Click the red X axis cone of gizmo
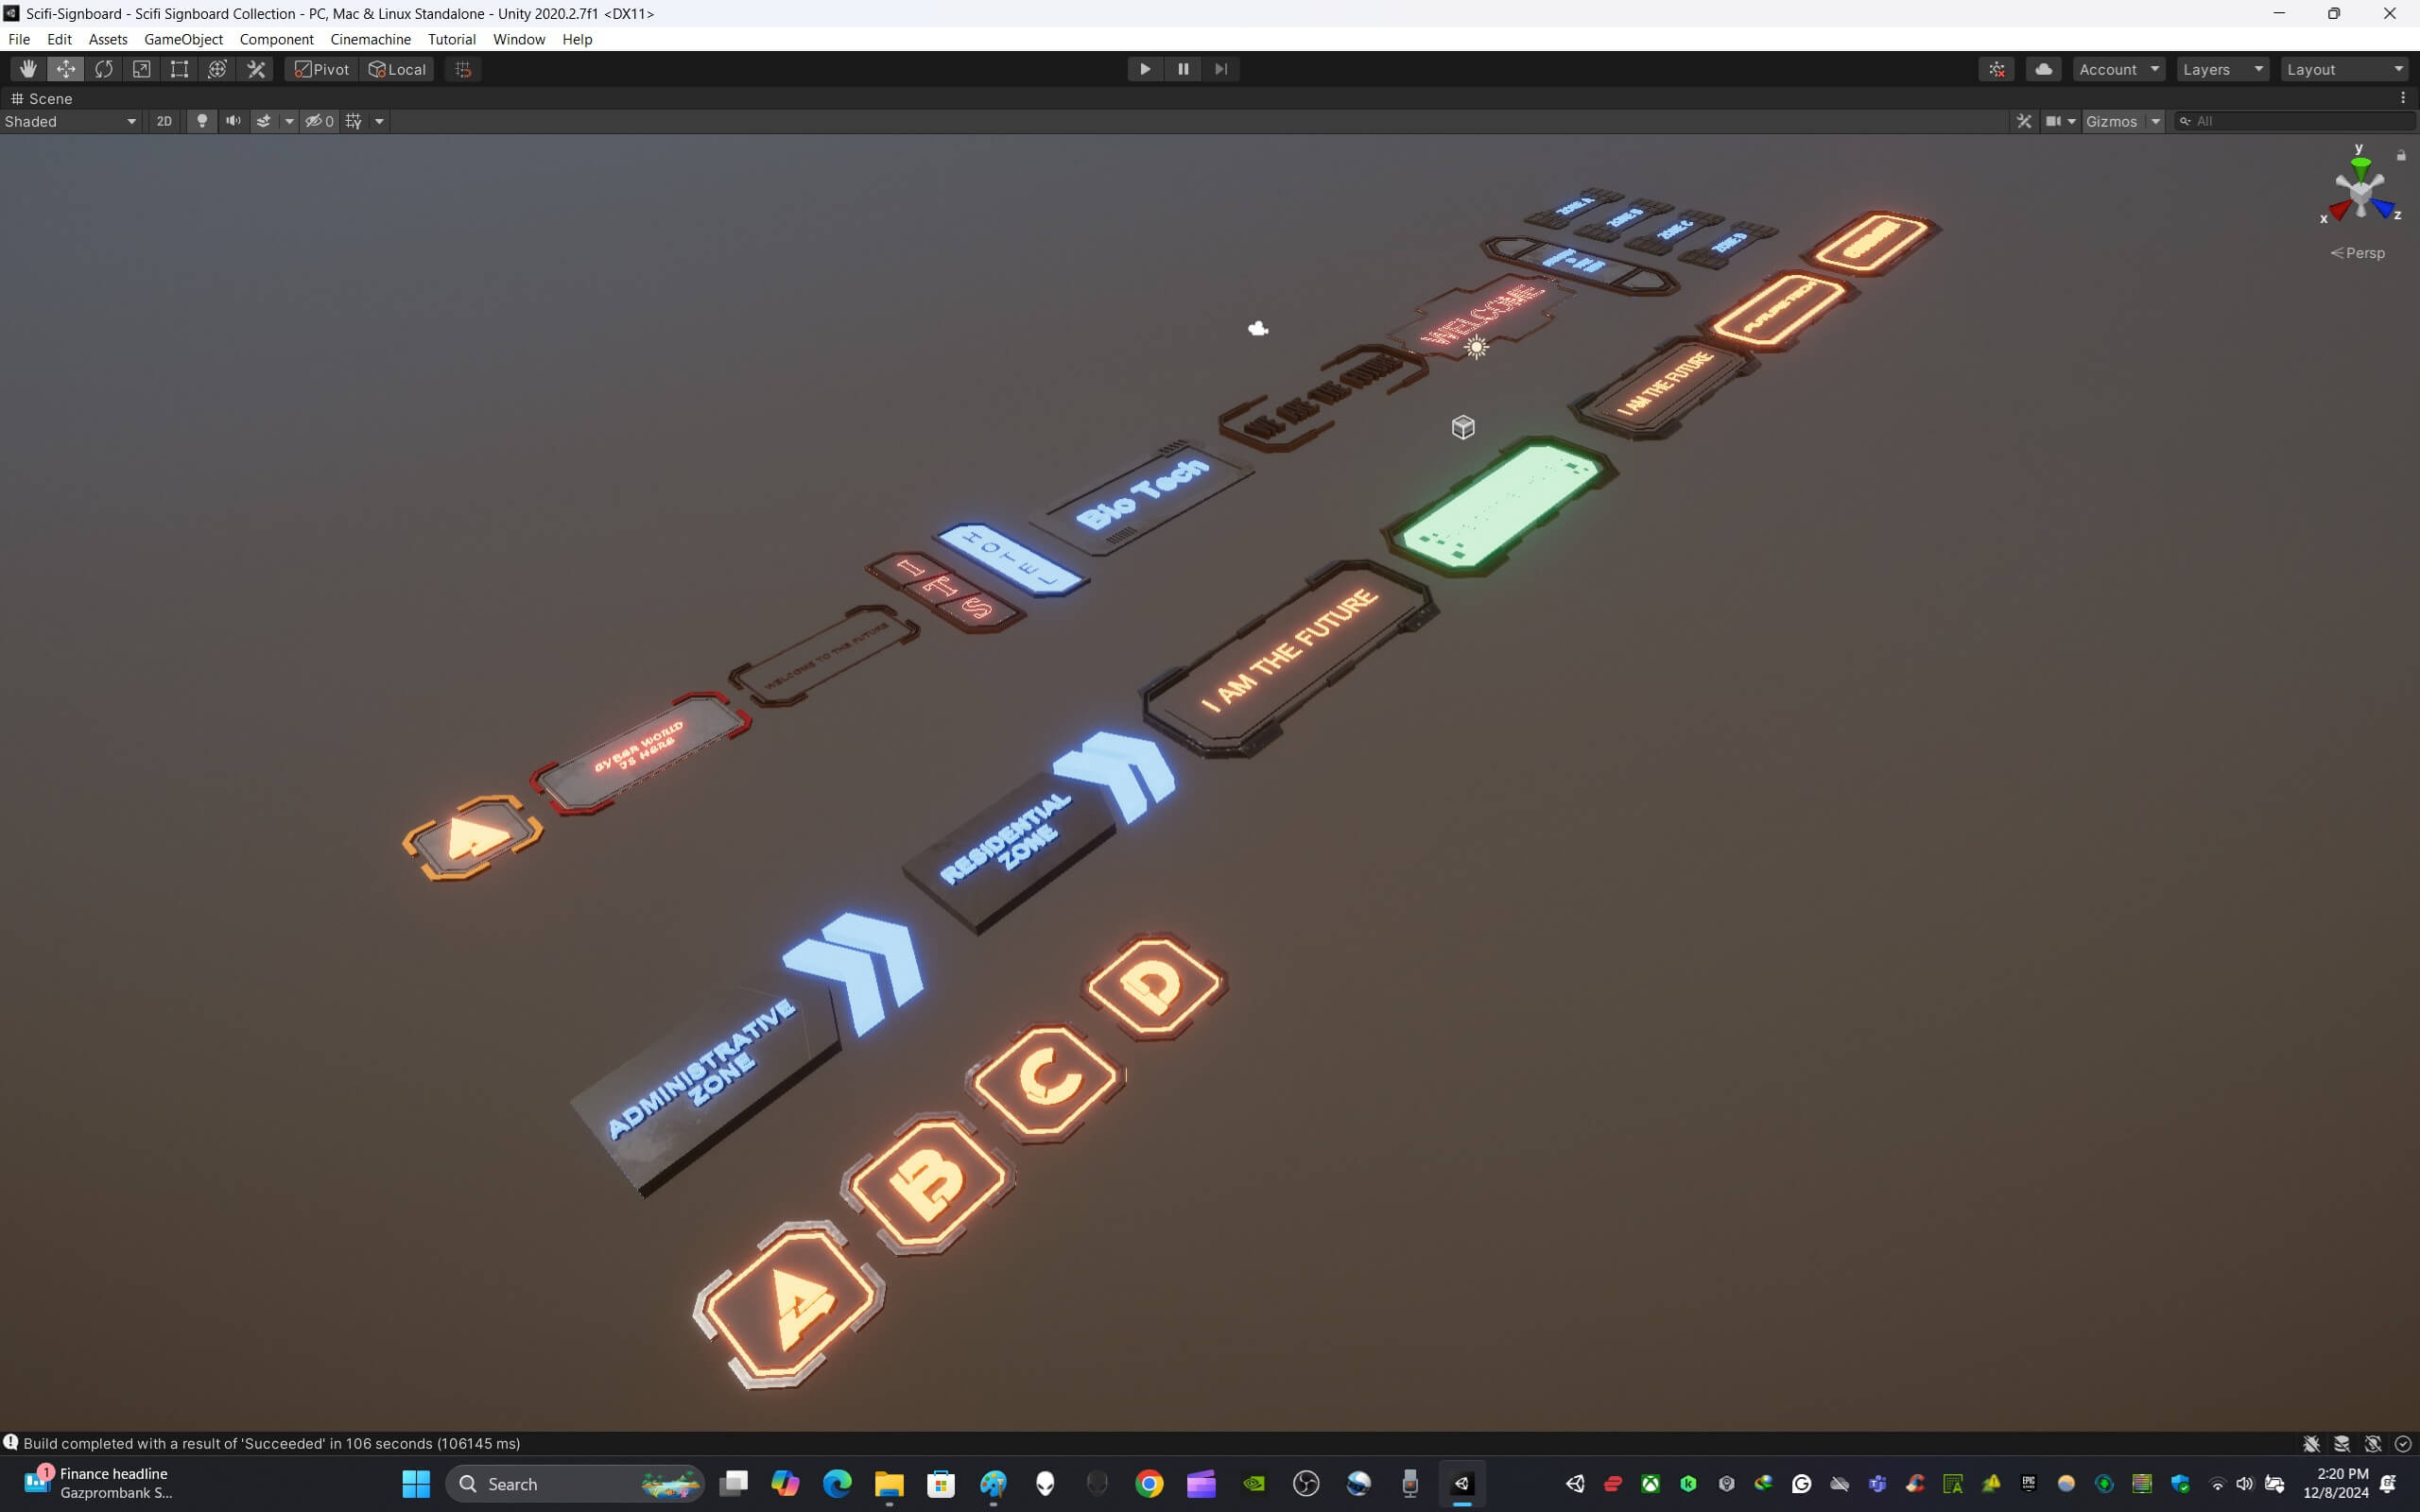The width and height of the screenshot is (2420, 1512). 2340,210
